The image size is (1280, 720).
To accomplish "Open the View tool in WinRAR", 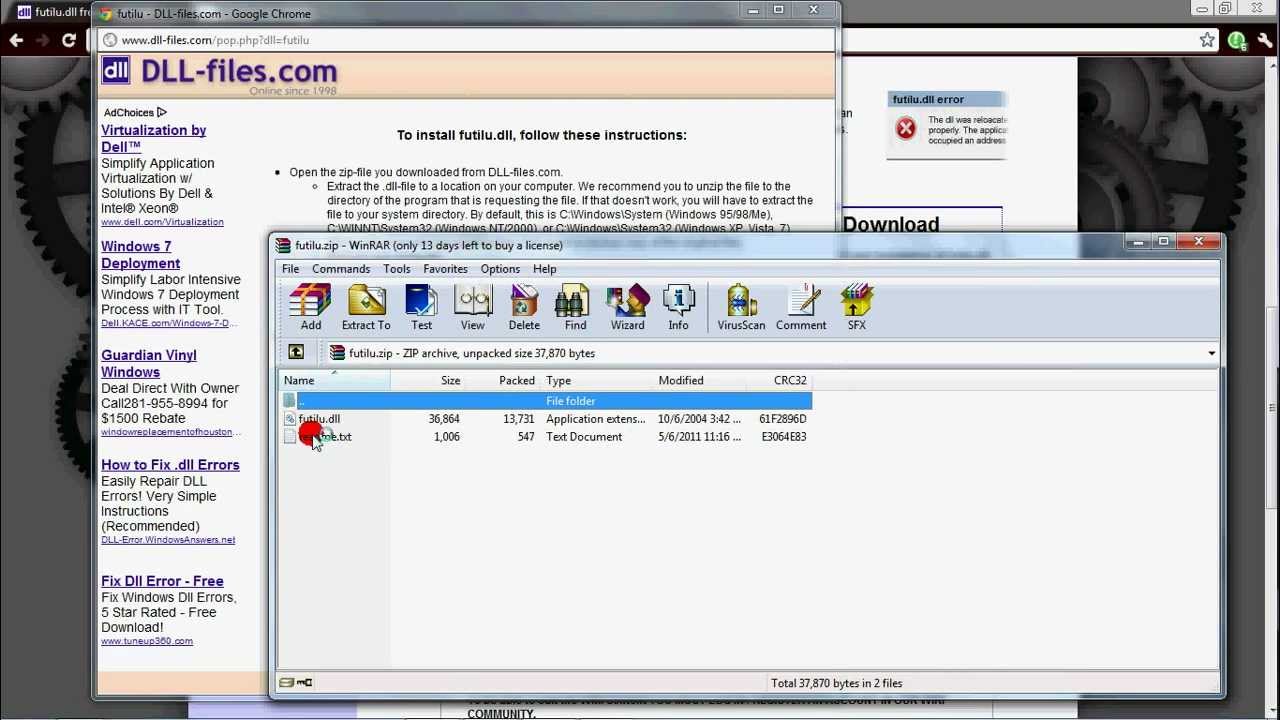I will point(472,307).
